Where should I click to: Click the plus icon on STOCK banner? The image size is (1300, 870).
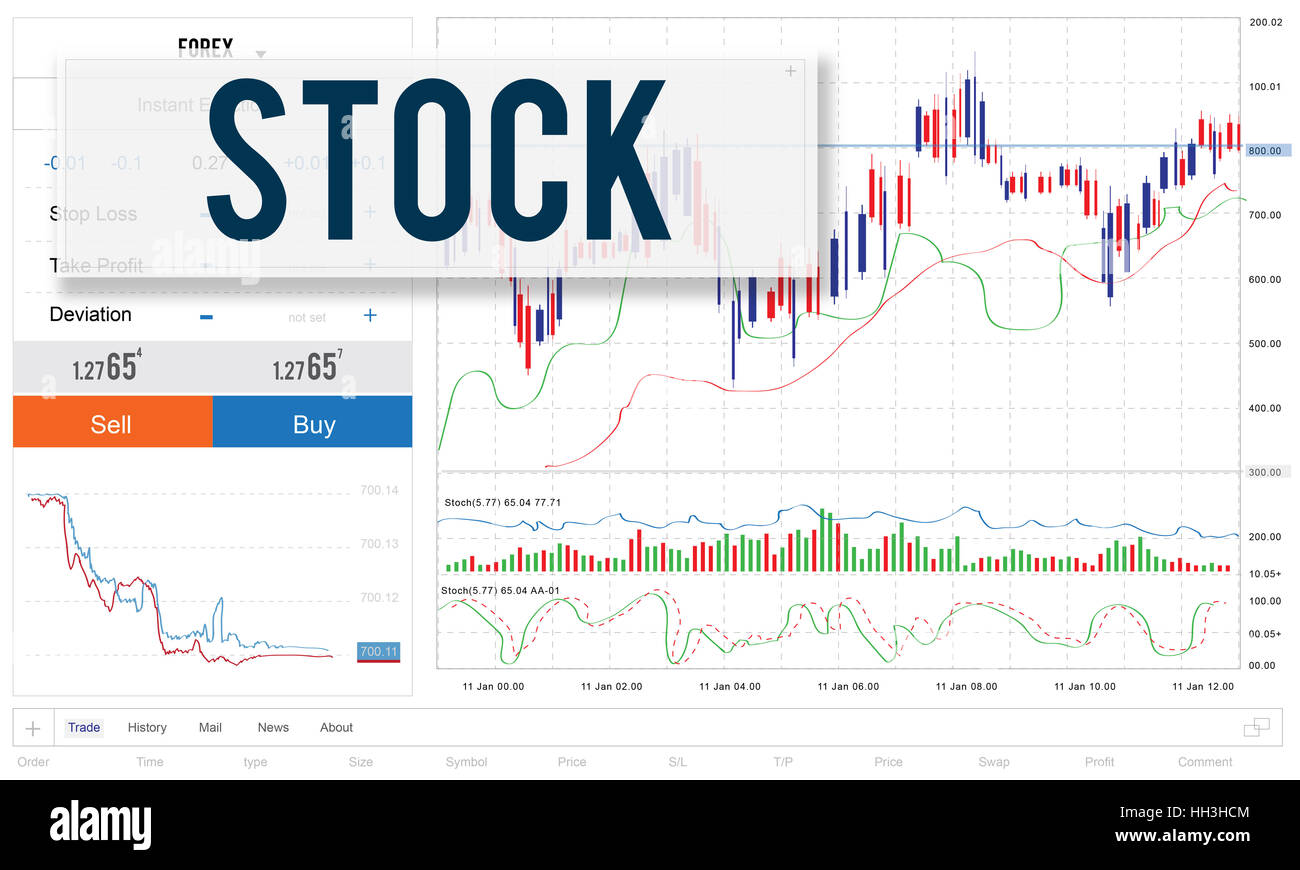pyautogui.click(x=790, y=71)
